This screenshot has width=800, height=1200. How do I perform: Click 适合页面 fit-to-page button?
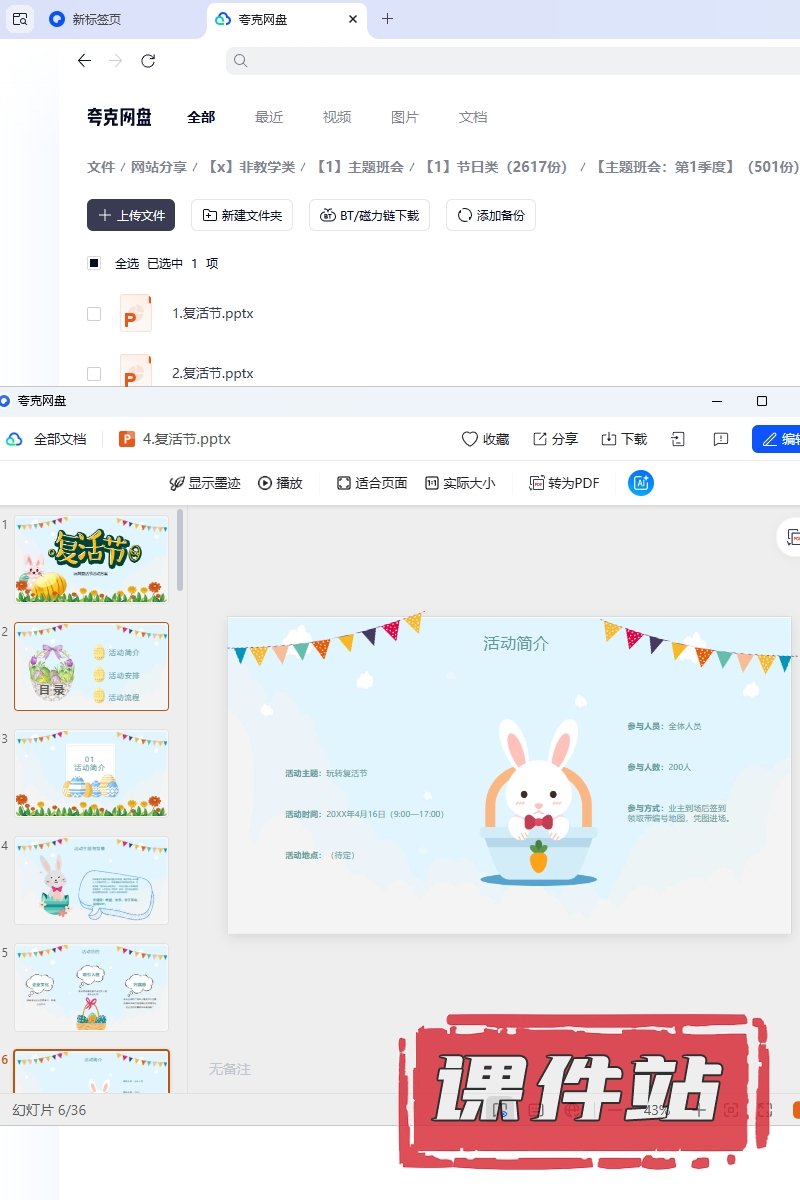372,483
